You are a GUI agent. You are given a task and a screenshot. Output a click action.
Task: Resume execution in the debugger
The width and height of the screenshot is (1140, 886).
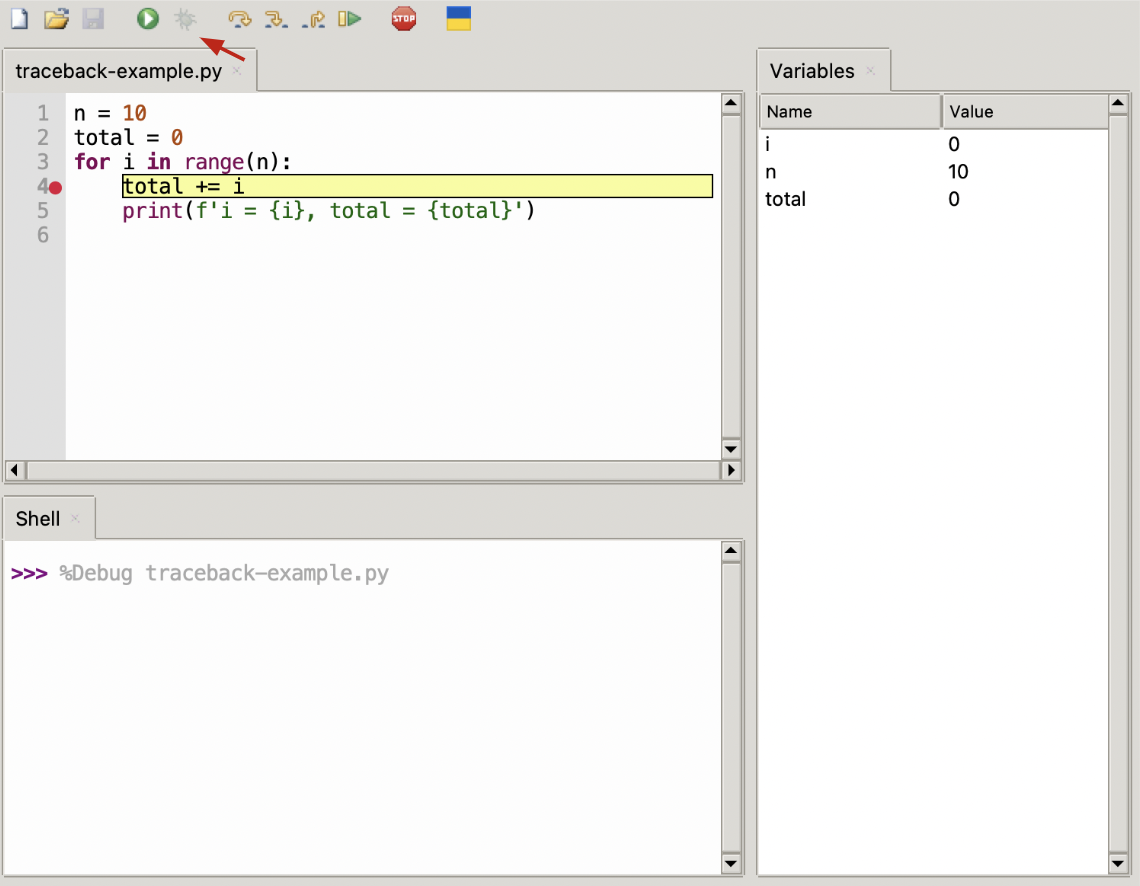tap(349, 18)
